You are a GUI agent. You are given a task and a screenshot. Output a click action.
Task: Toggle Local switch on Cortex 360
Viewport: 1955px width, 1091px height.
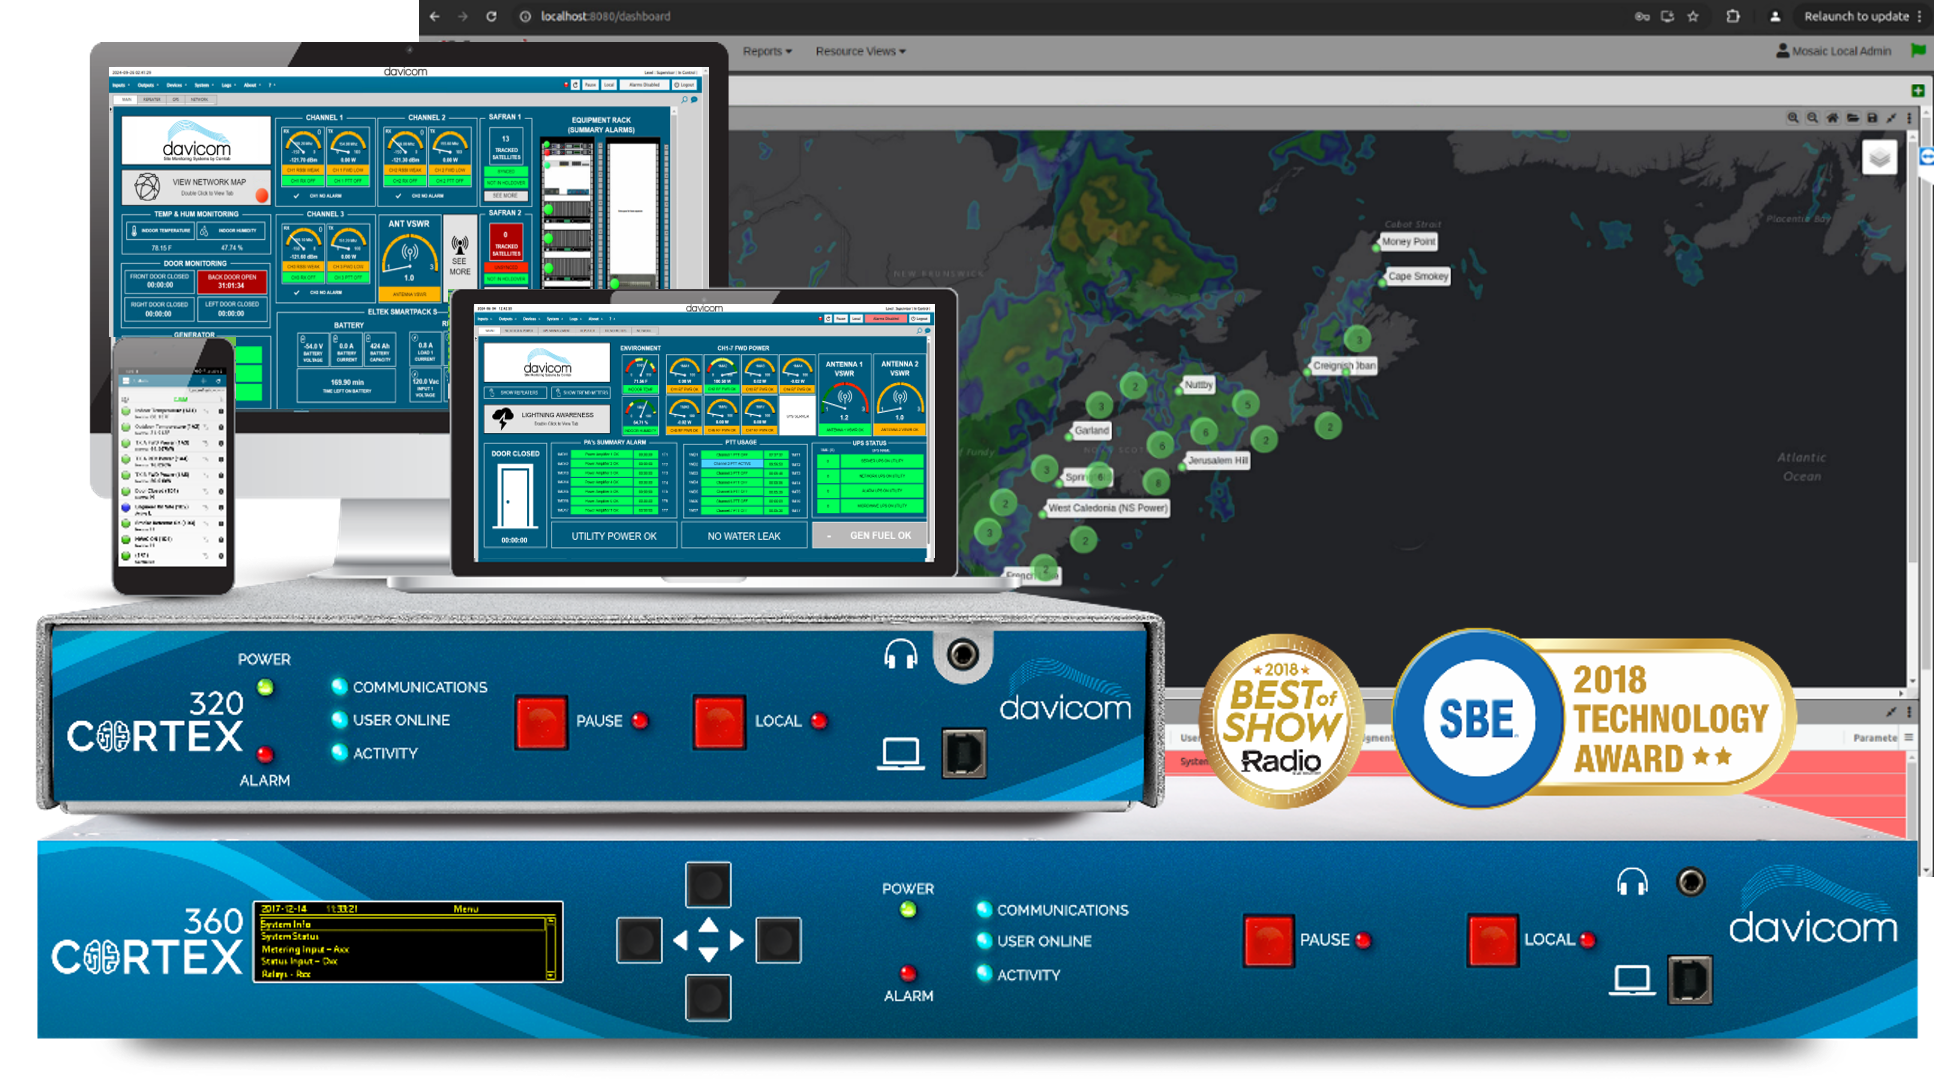point(1492,940)
